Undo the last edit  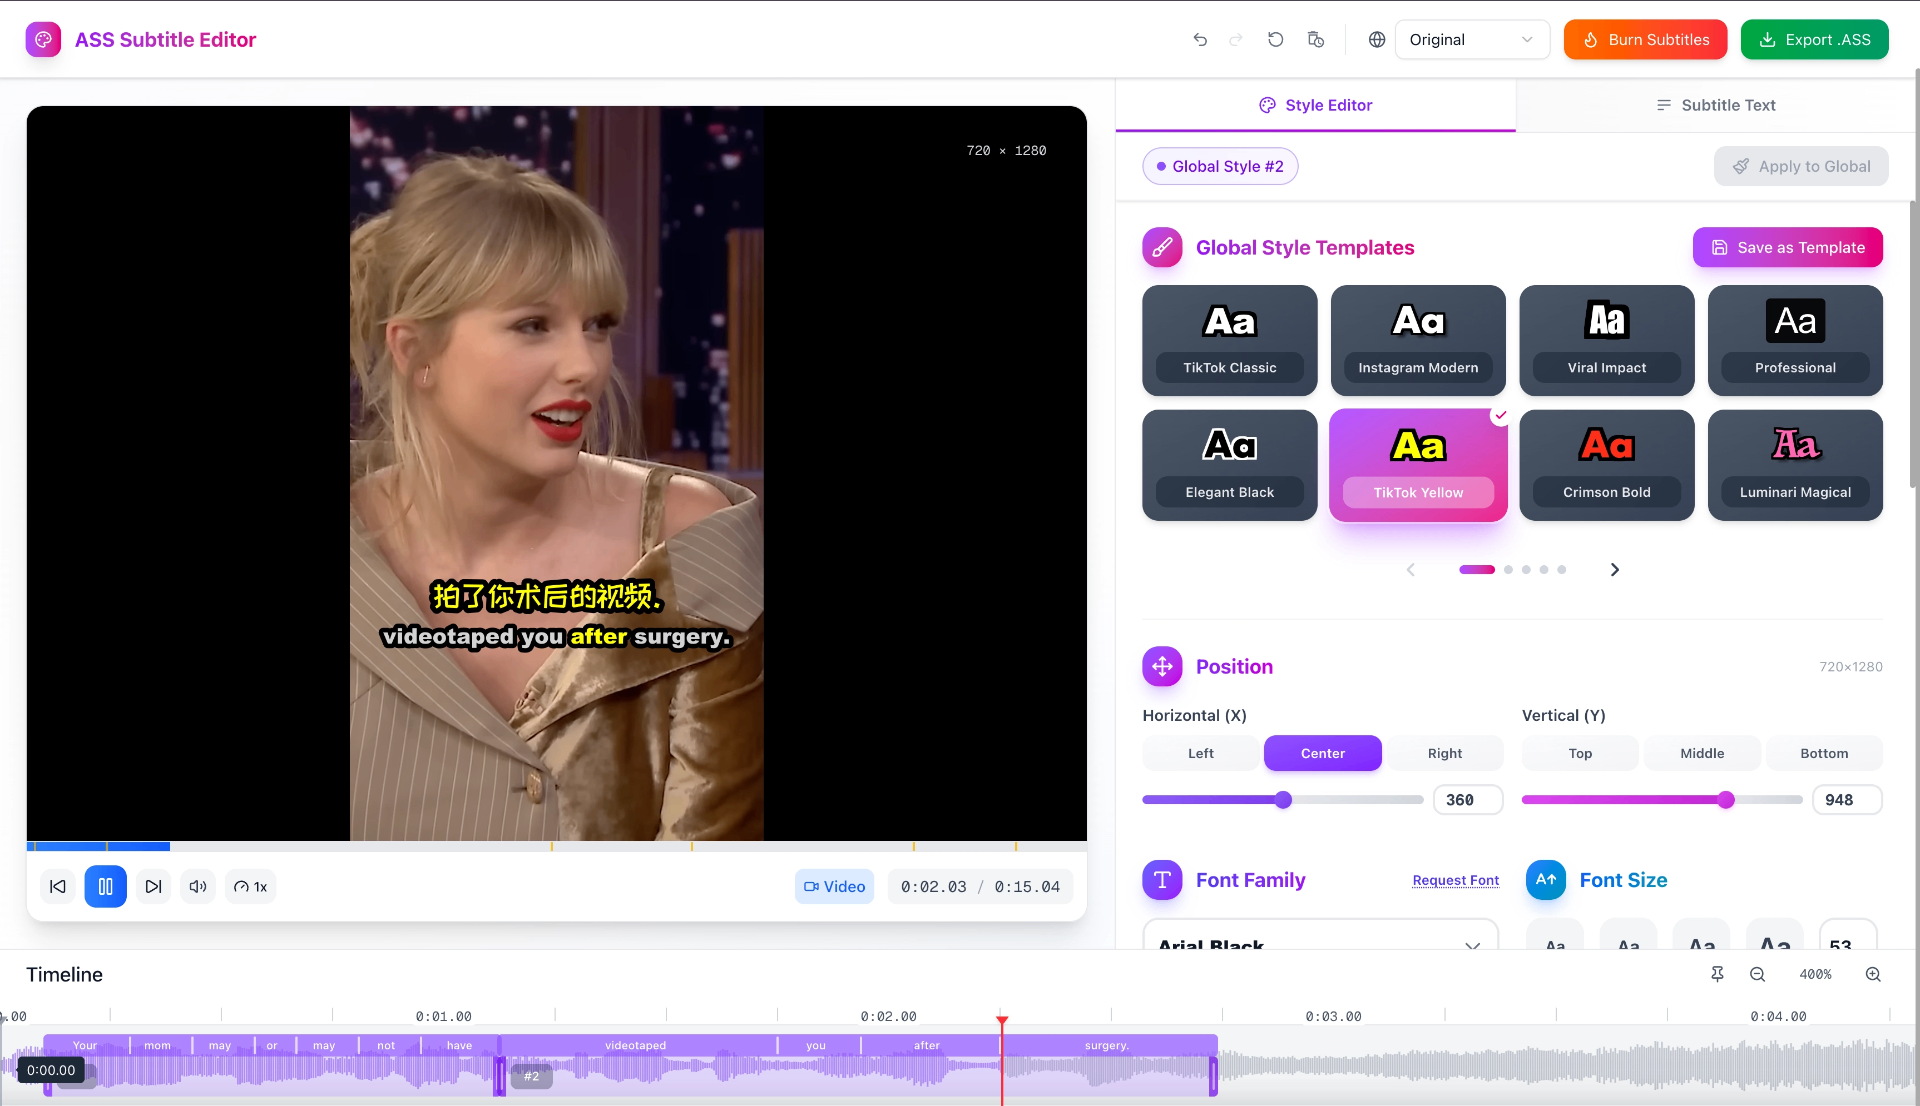click(1200, 40)
